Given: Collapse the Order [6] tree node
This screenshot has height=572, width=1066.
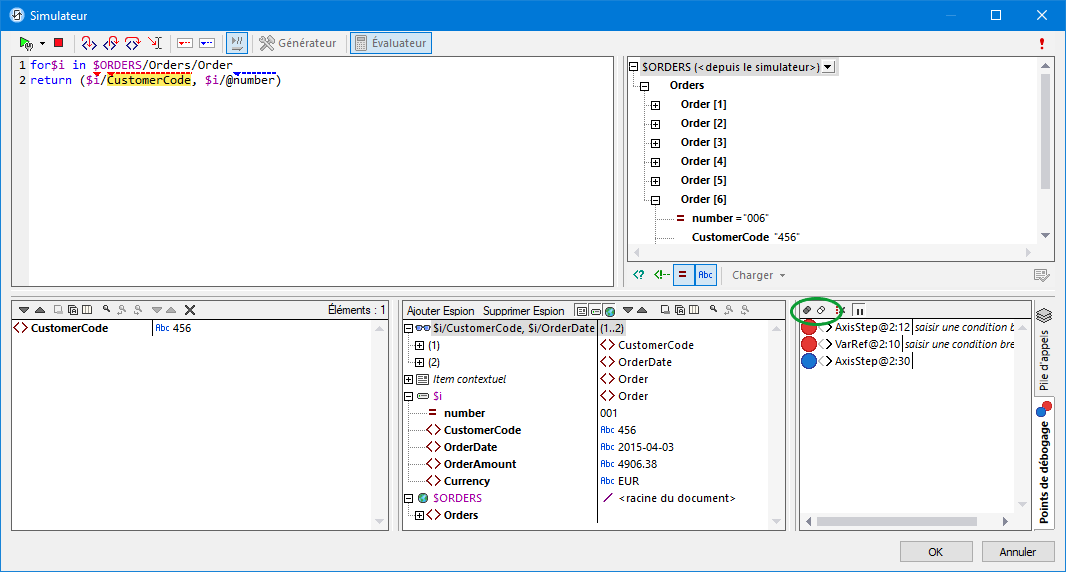Looking at the screenshot, I should tap(656, 200).
